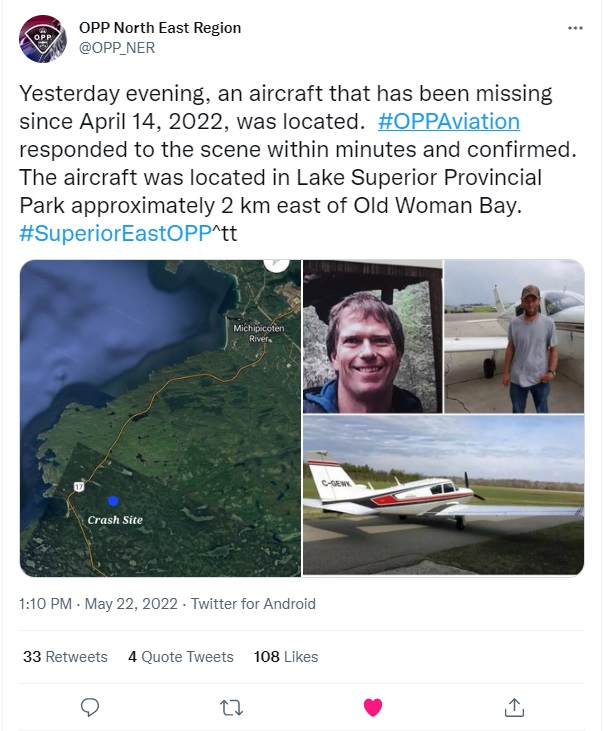Open the three-dot more options menu
This screenshot has width=604, height=731.
(x=574, y=28)
